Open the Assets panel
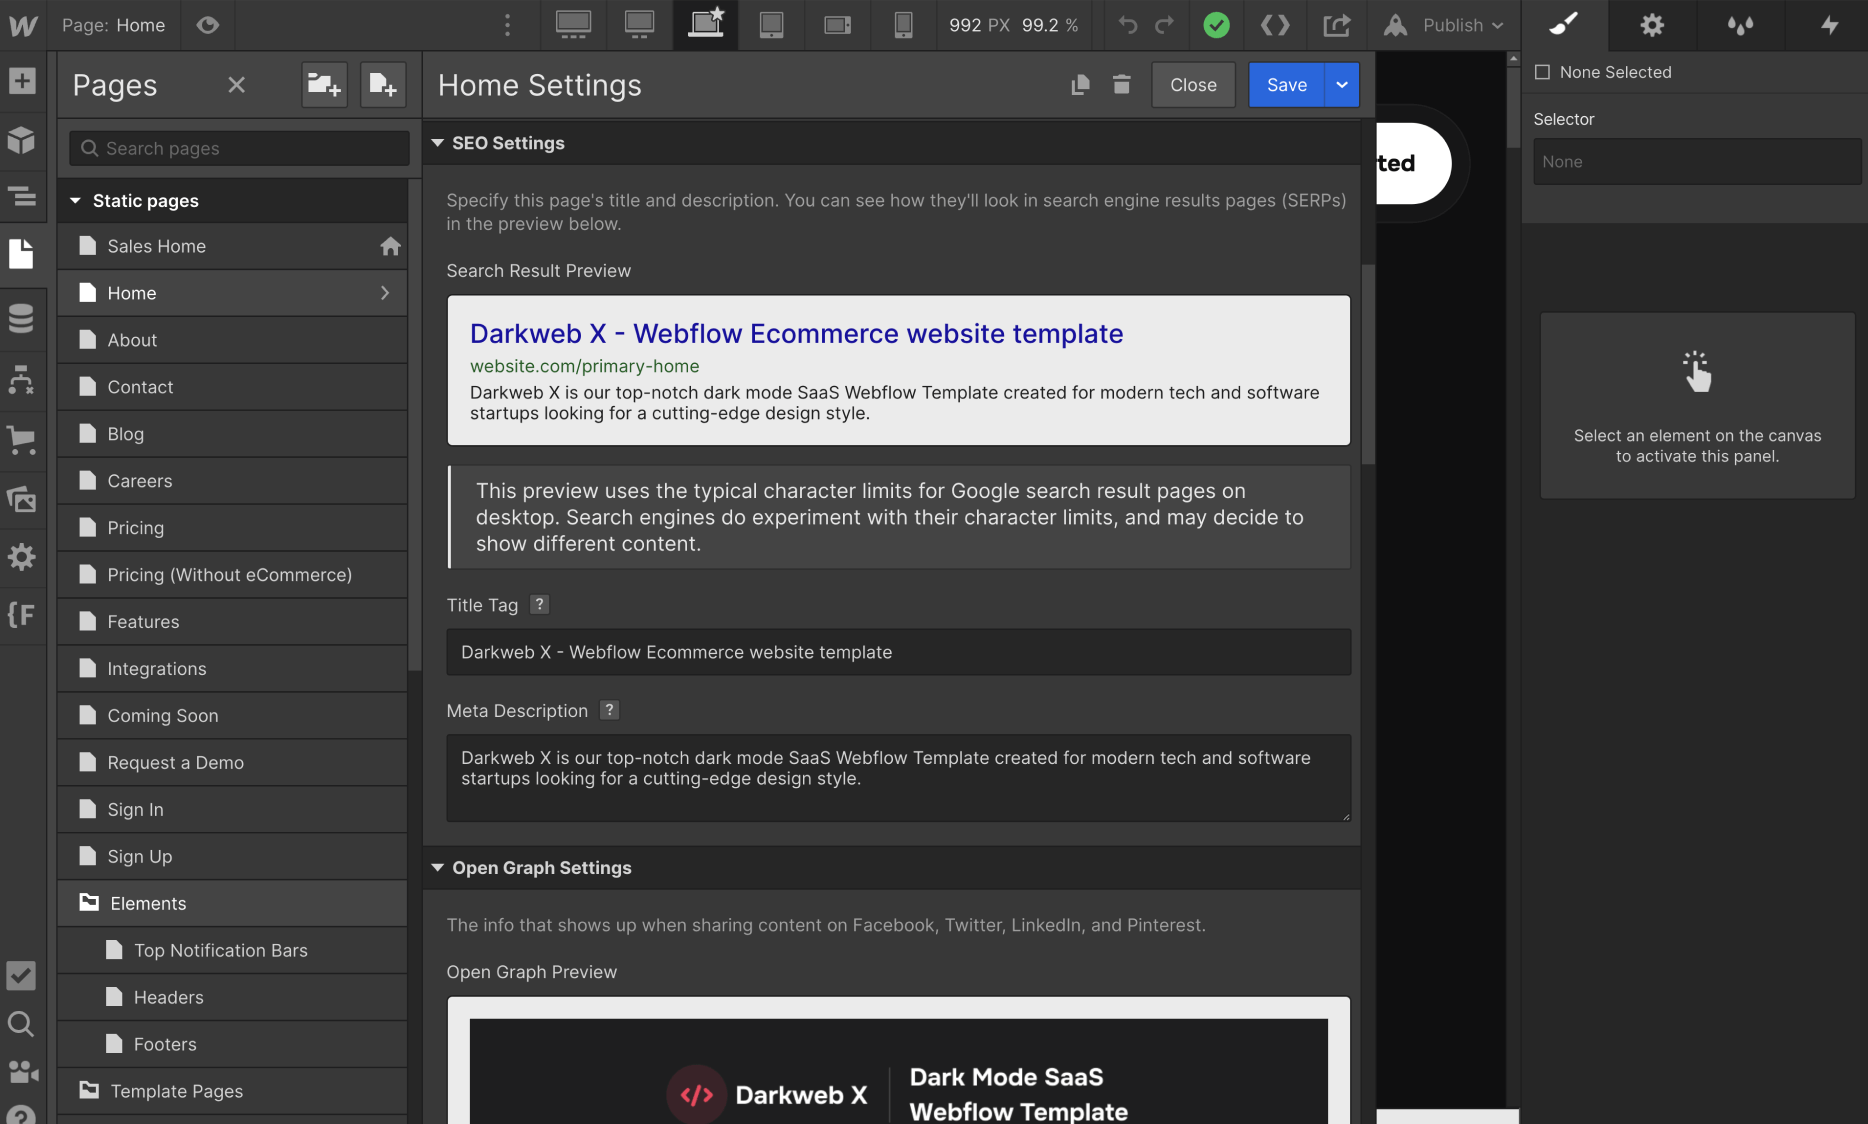Viewport: 1868px width, 1124px height. [22, 499]
